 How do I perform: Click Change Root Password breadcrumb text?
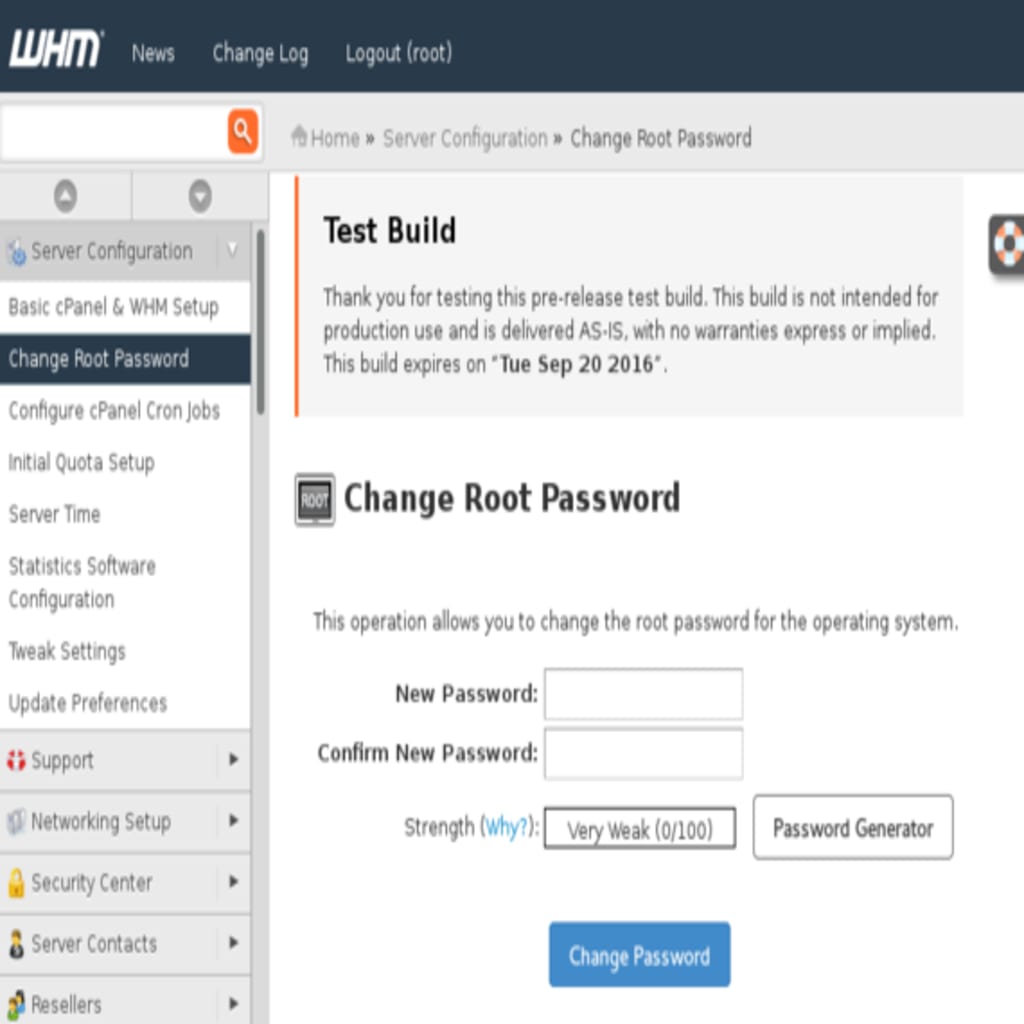point(660,138)
